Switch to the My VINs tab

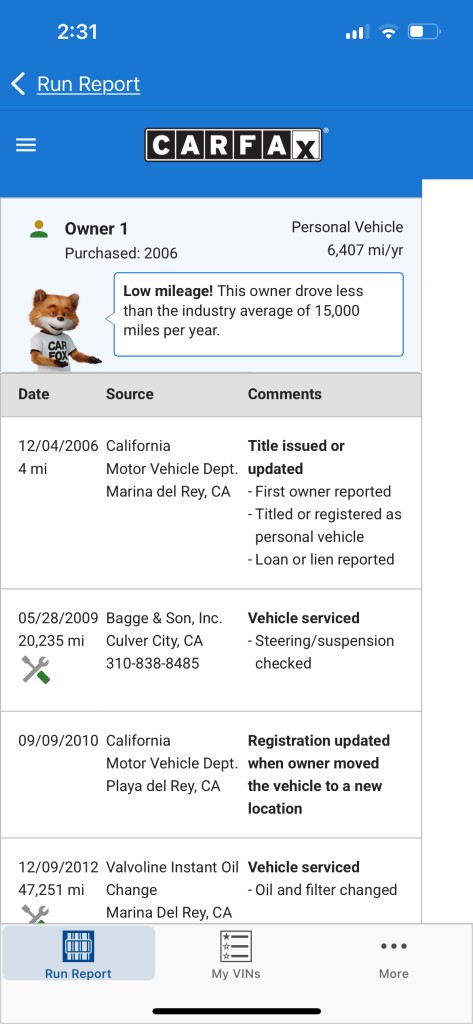[236, 953]
